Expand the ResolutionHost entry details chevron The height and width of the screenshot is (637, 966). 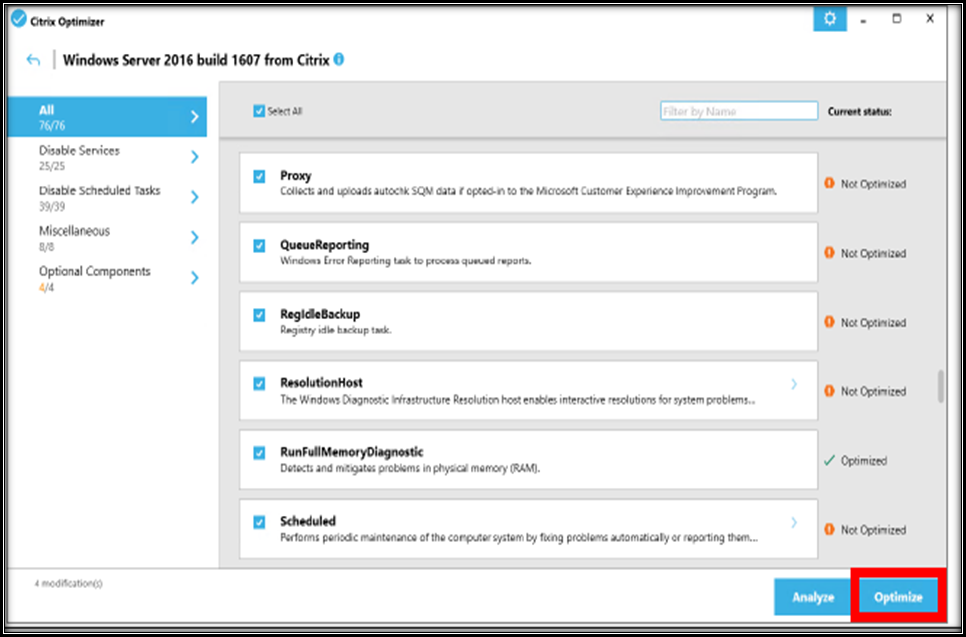coord(794,384)
